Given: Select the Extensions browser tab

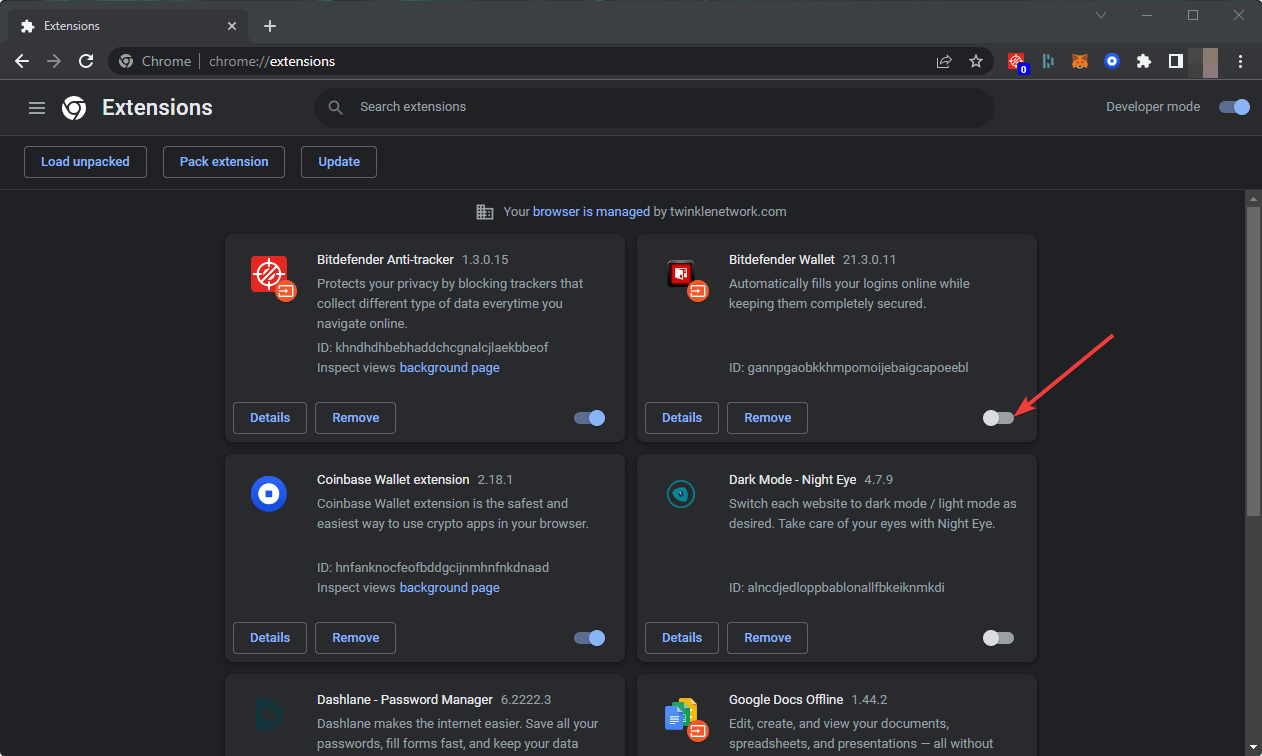Looking at the screenshot, I should pos(129,26).
